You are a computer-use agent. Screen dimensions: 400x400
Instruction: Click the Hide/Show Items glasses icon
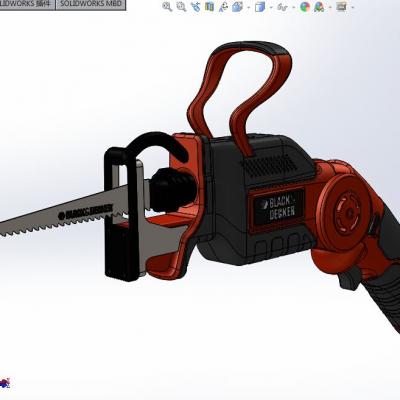(282, 7)
